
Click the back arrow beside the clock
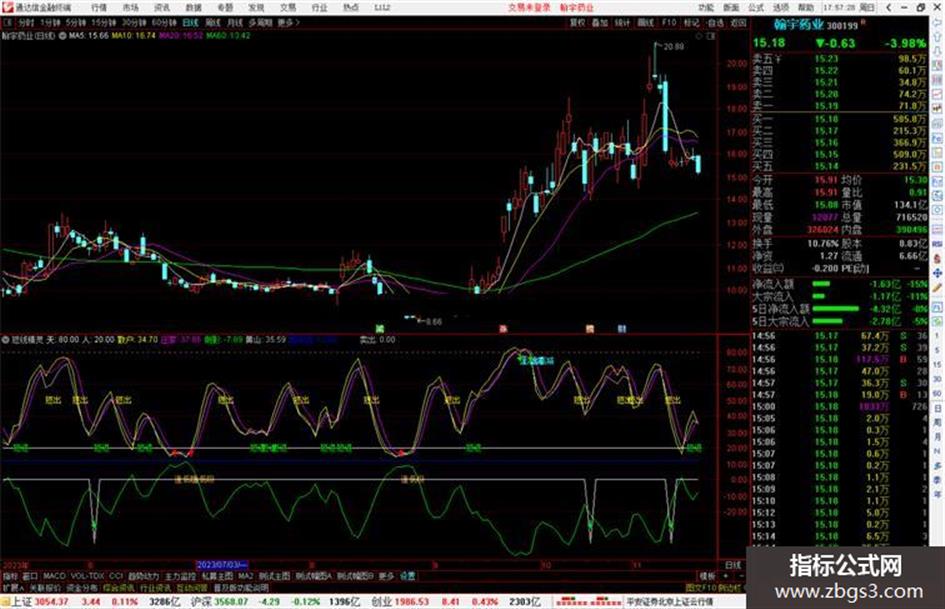pyautogui.click(x=889, y=8)
